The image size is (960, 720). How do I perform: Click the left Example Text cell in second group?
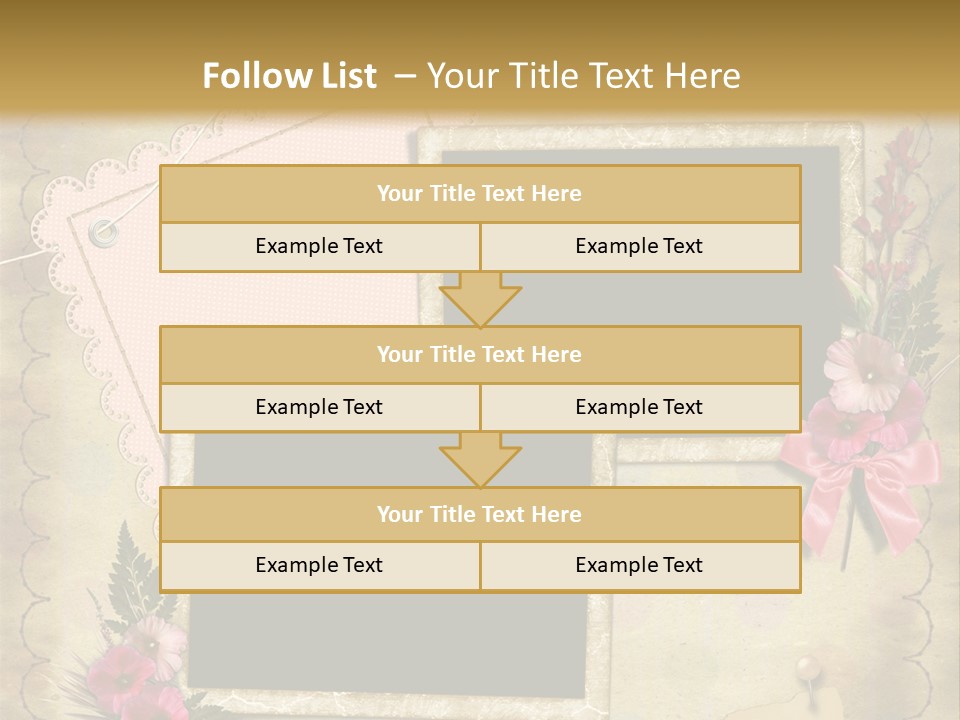coord(319,407)
